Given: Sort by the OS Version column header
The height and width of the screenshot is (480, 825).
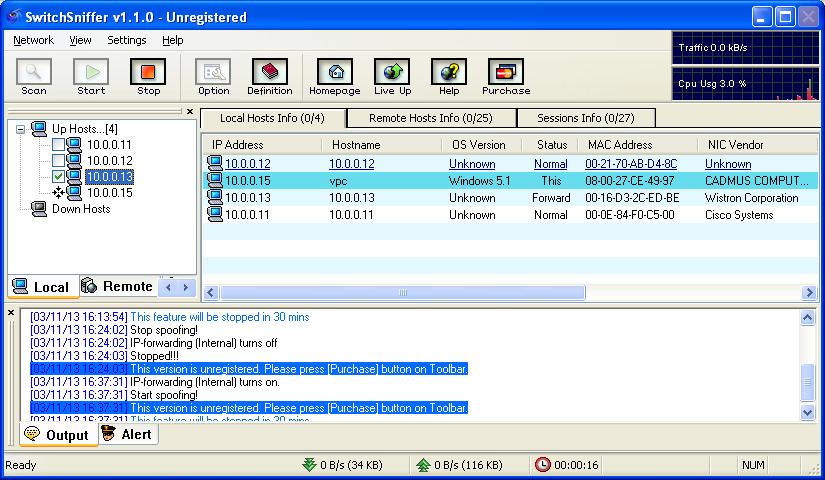Looking at the screenshot, I should 481,145.
